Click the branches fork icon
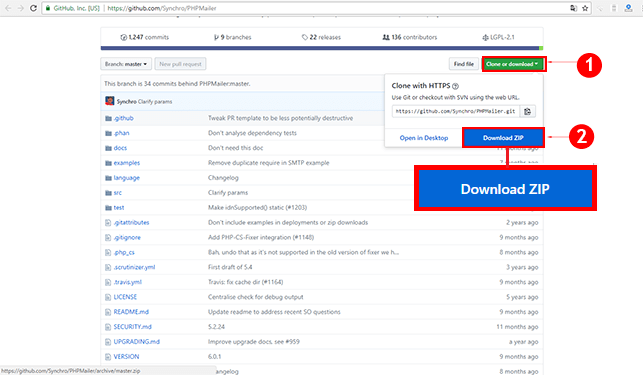This screenshot has height=375, width=643. point(216,37)
